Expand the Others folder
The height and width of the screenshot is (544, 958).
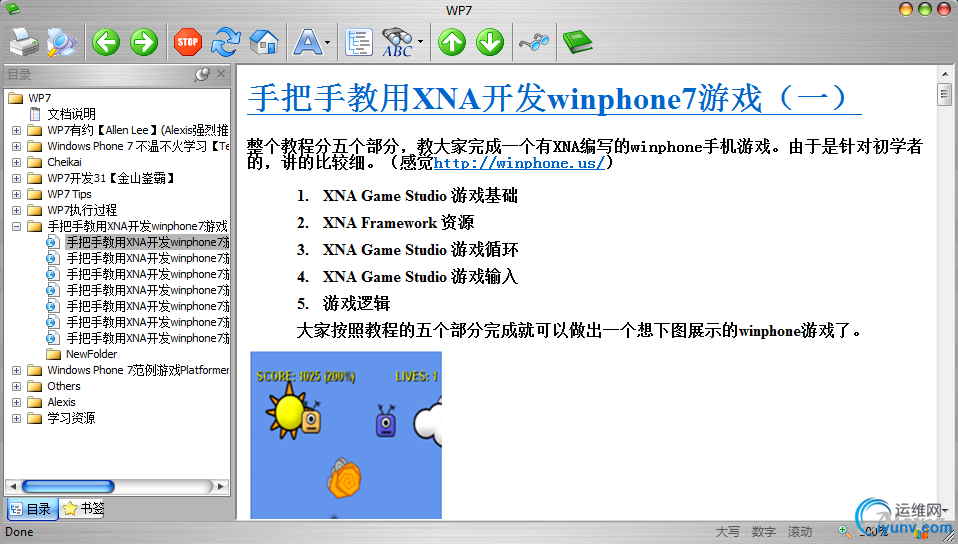click(16, 386)
